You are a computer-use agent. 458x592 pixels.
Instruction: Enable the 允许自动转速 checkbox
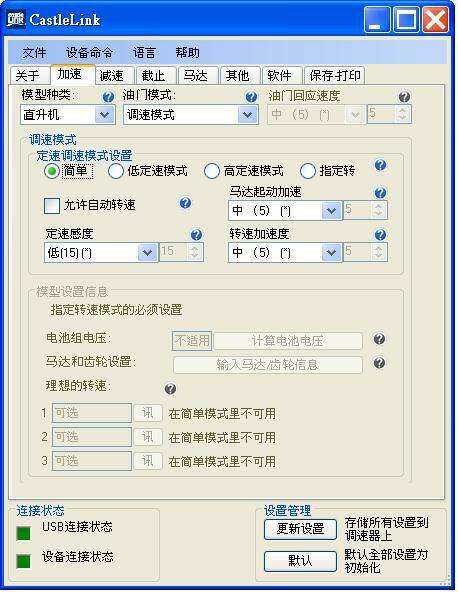click(x=52, y=206)
